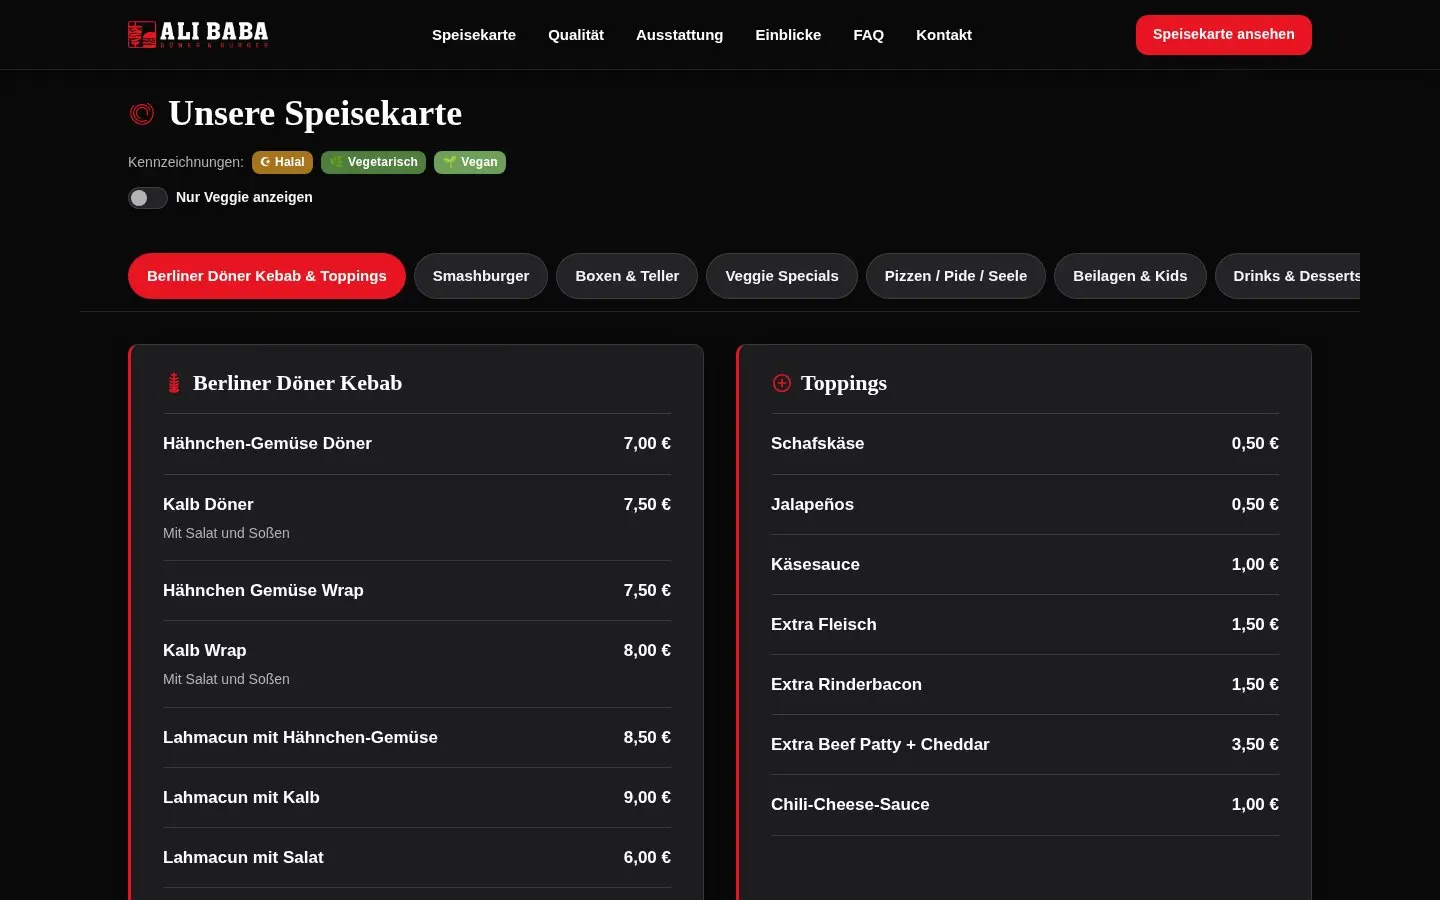
Task: Click the 3,50 € price
Action: (x=1255, y=745)
